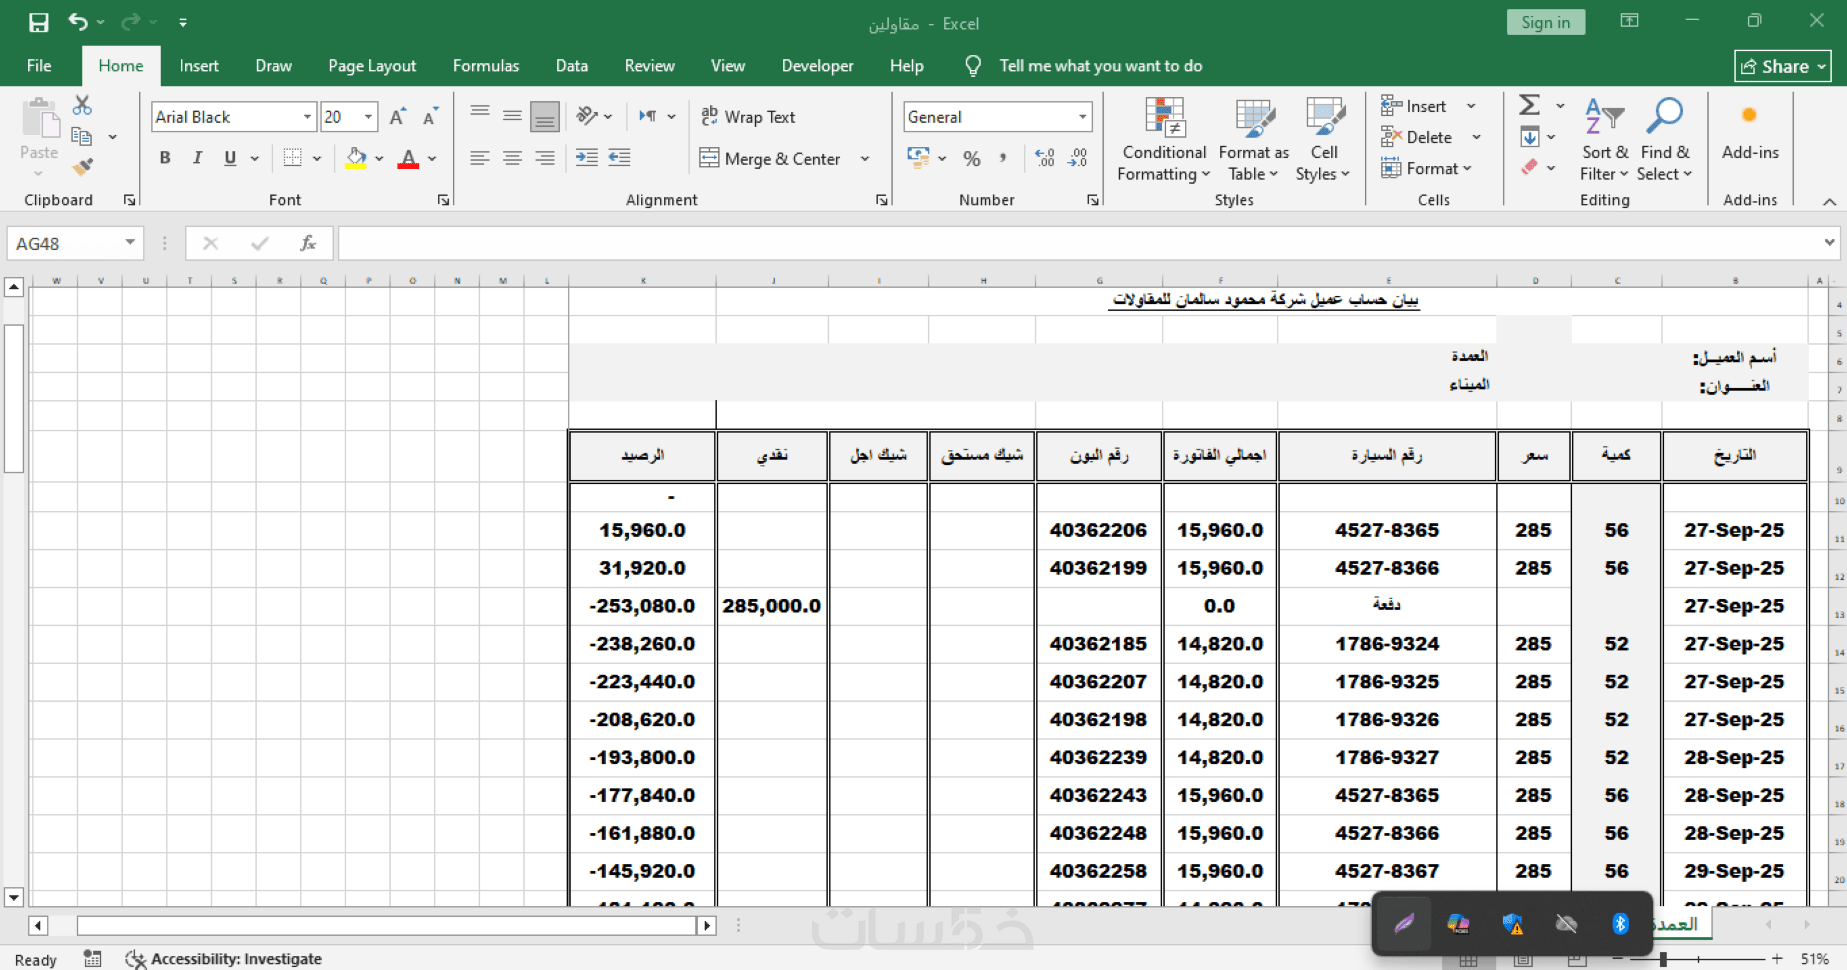Viewport: 1847px width, 970px height.
Task: Click the horizontal scrollbar right arrow
Action: (707, 925)
